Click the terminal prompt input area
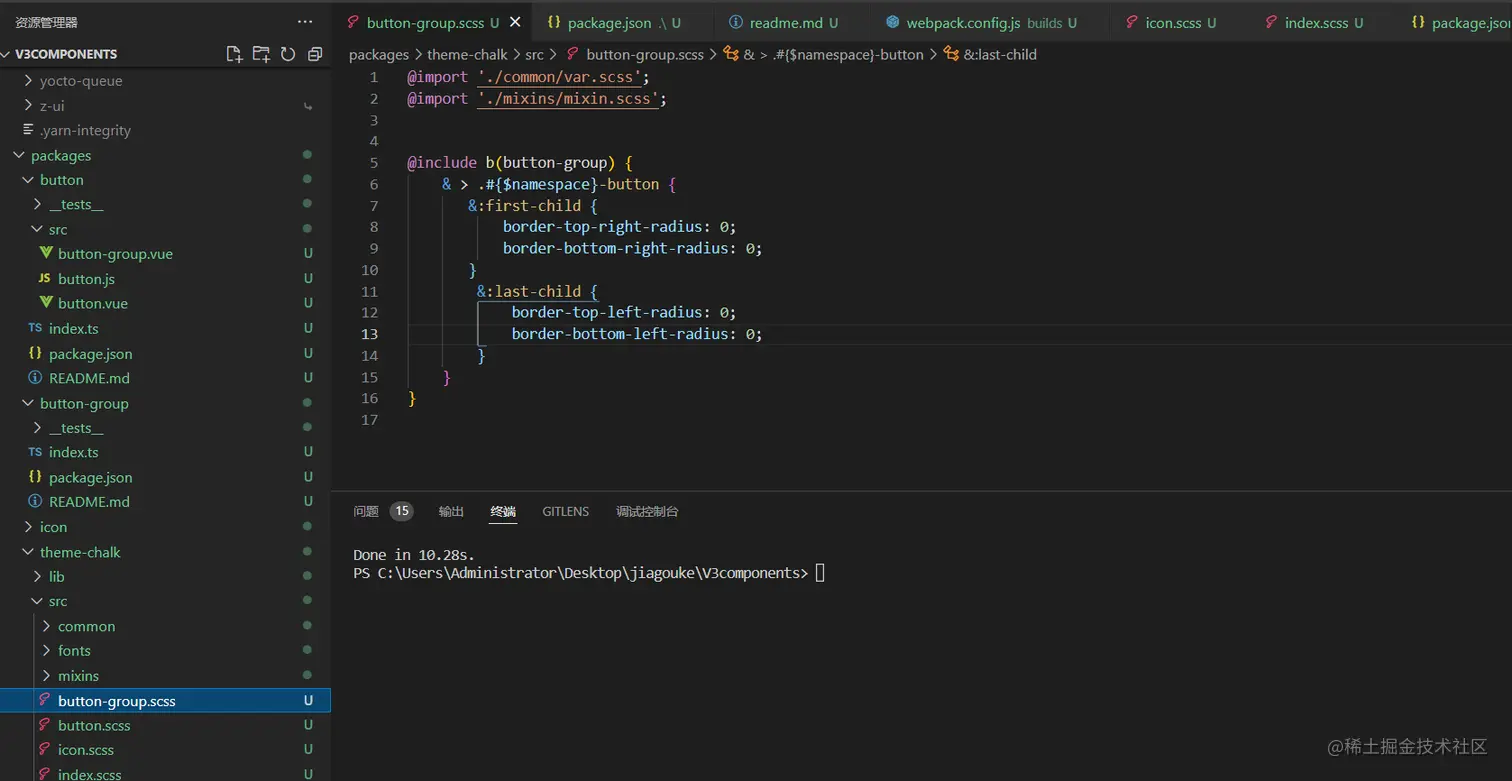The image size is (1512, 781). pos(820,573)
